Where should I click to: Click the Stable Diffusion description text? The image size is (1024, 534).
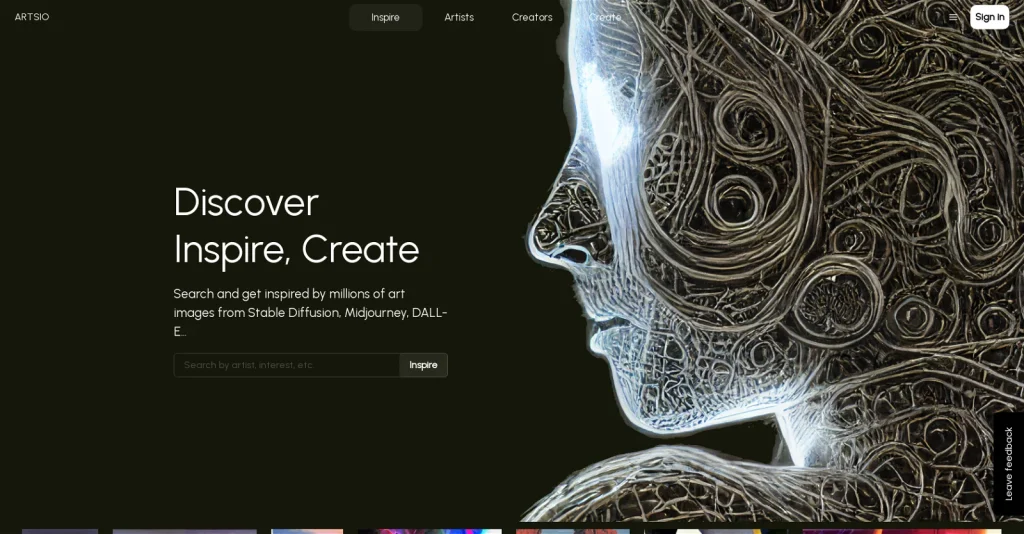click(310, 312)
